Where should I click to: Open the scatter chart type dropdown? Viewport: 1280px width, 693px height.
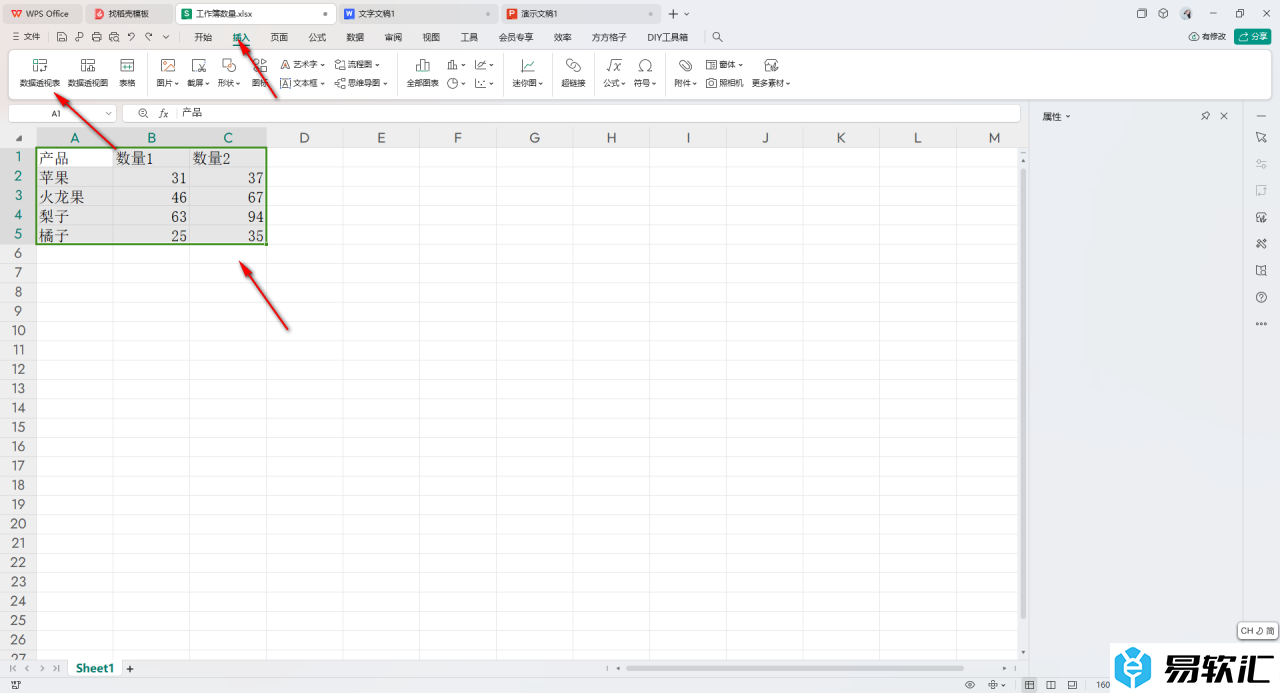(484, 83)
